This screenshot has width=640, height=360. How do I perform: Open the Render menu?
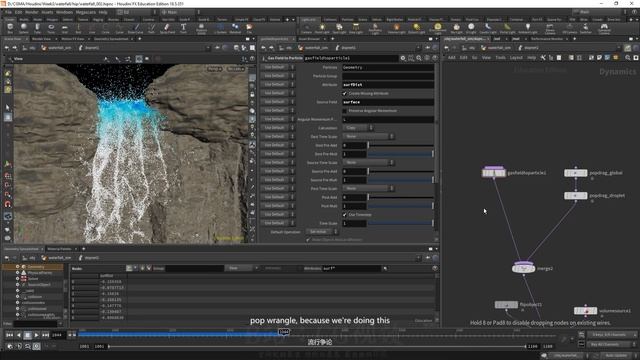click(x=31, y=12)
